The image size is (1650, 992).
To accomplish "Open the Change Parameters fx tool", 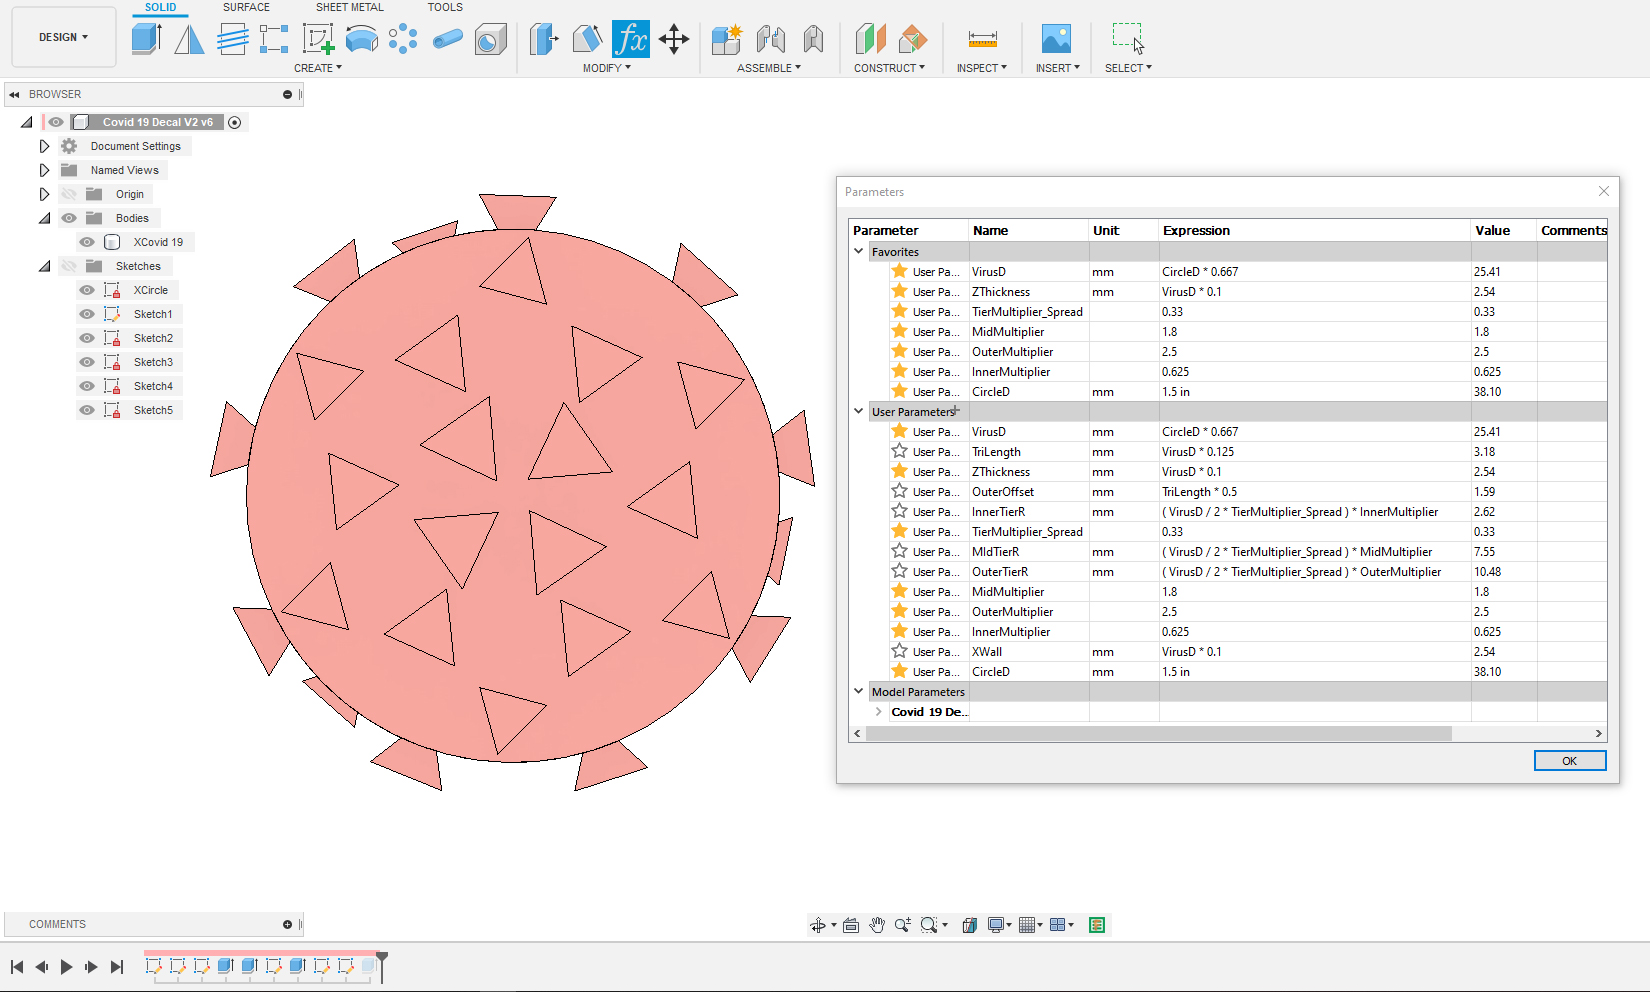I will coord(630,39).
